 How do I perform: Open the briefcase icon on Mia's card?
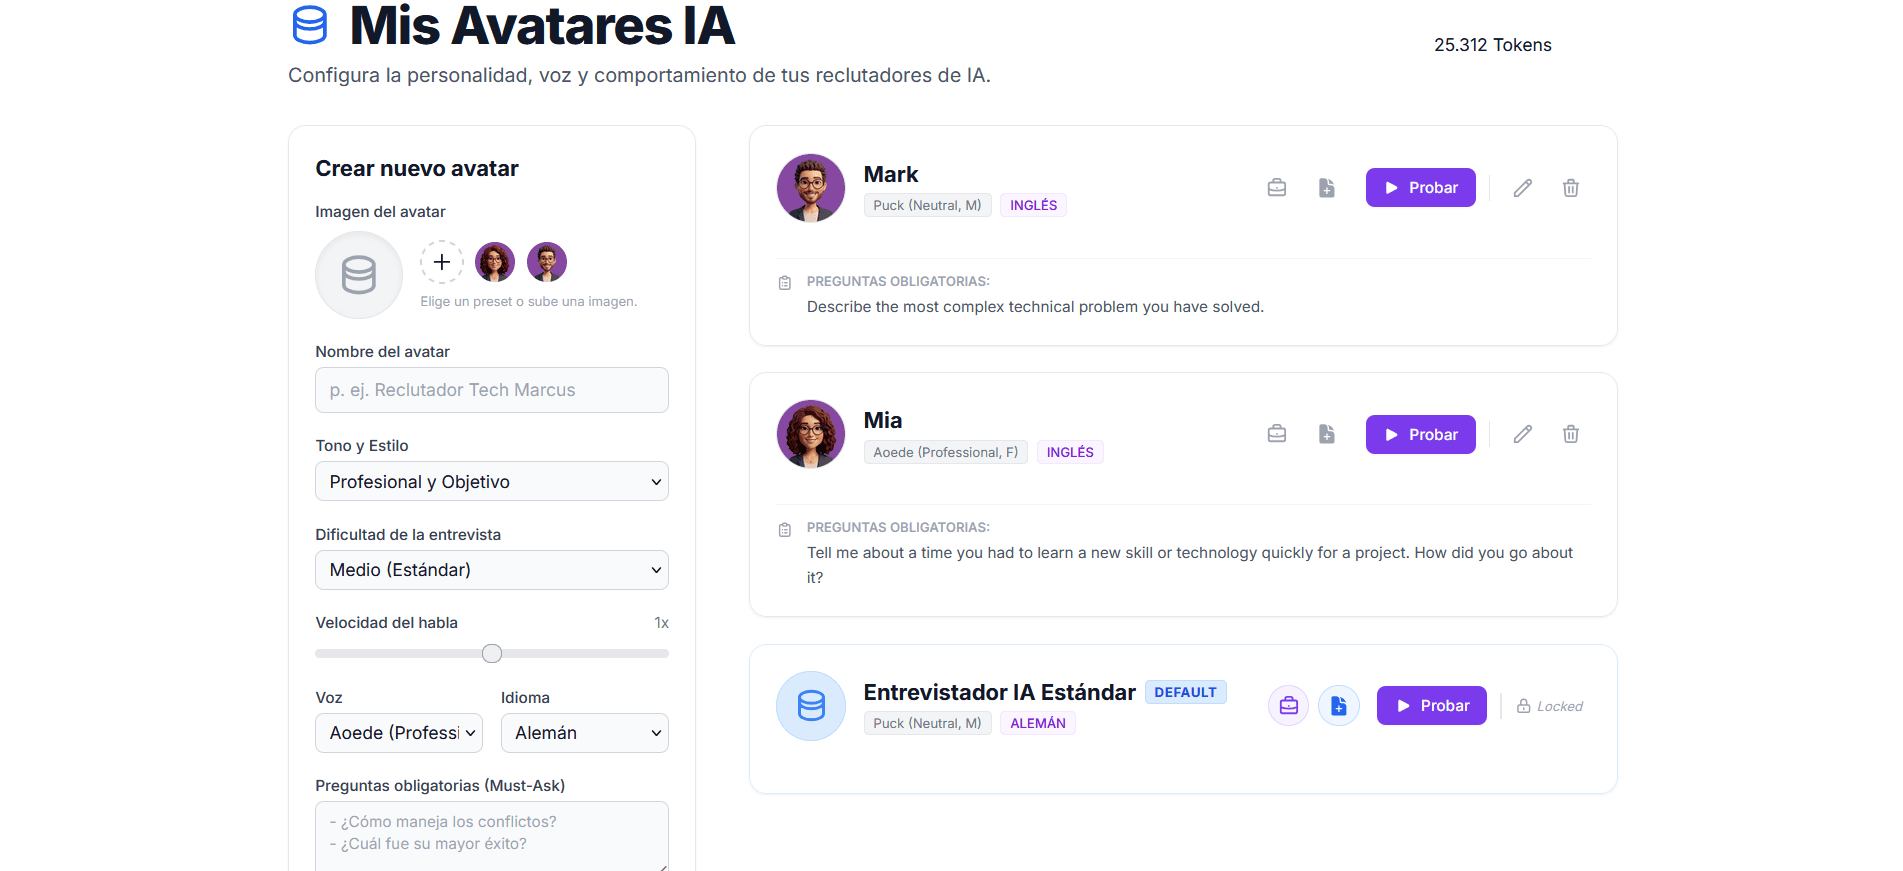(x=1277, y=434)
